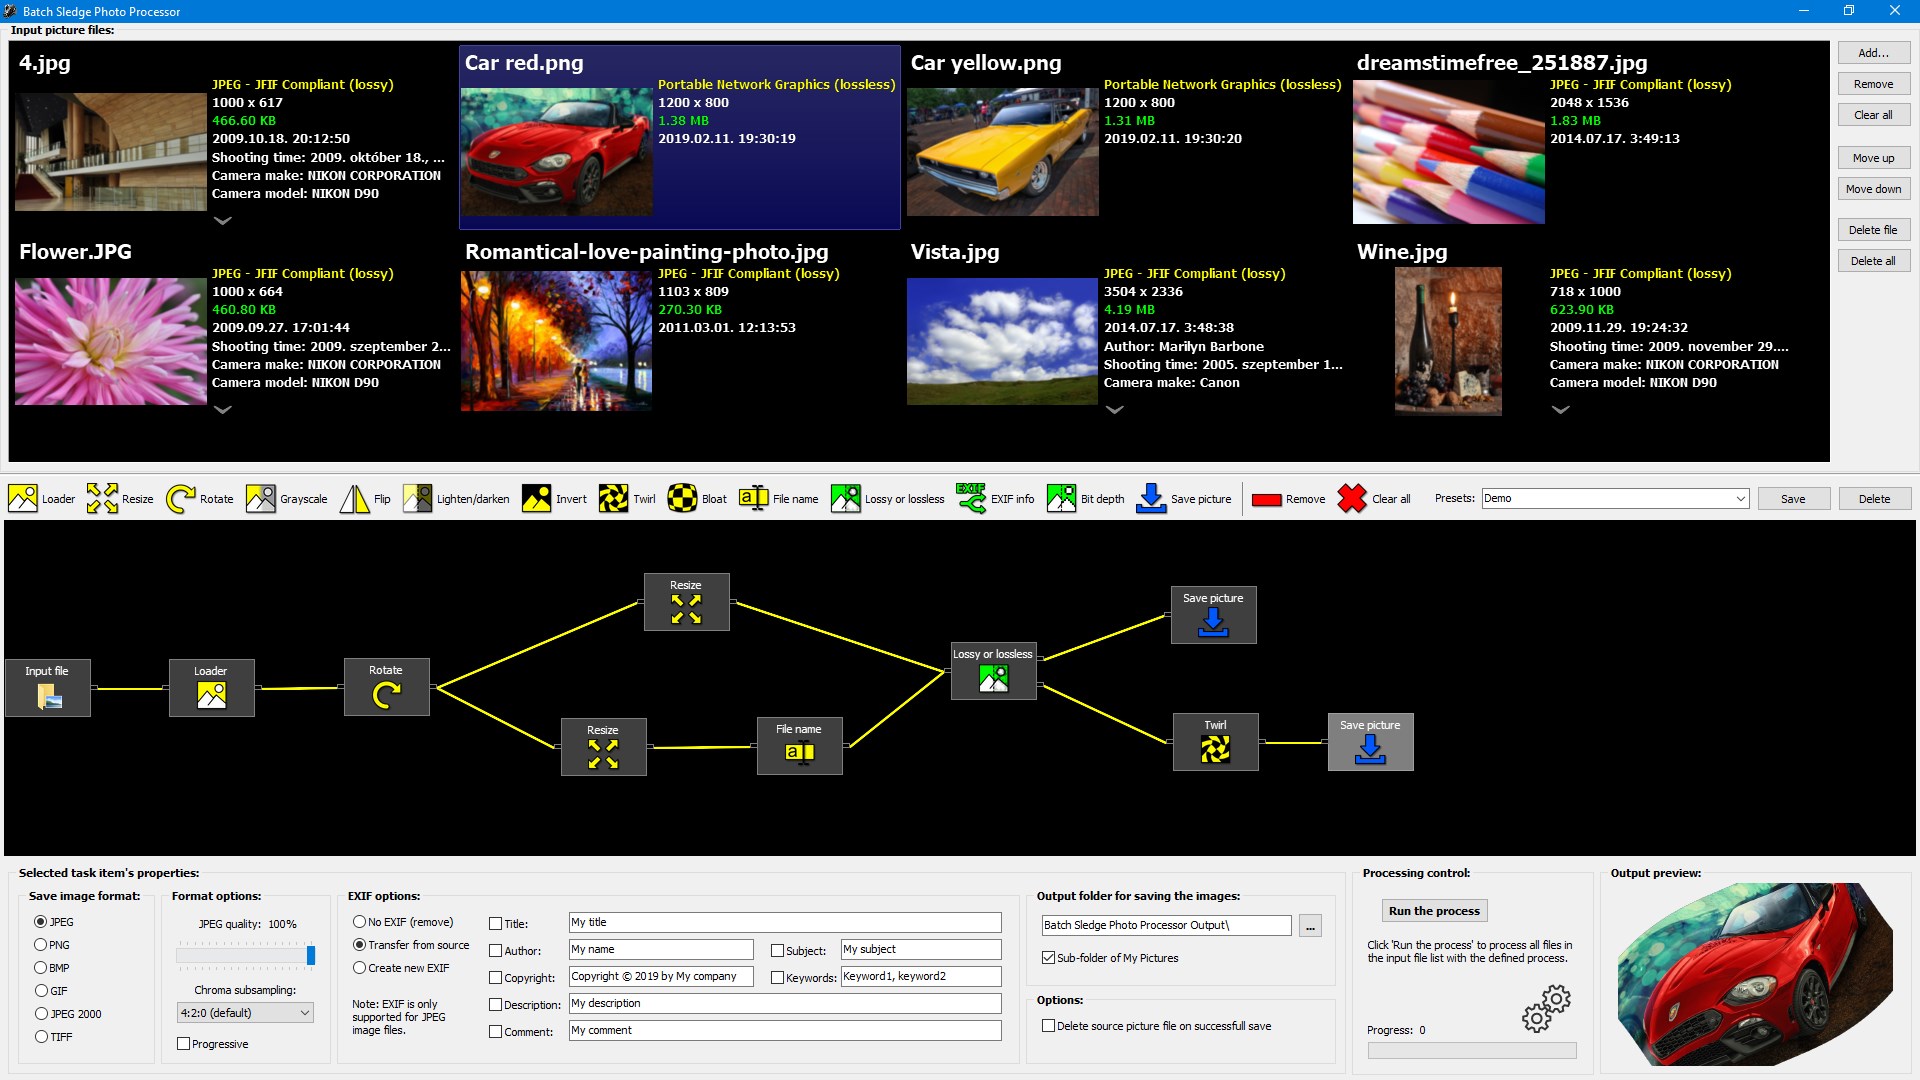Select the Lossy or lossless workflow node

993,670
